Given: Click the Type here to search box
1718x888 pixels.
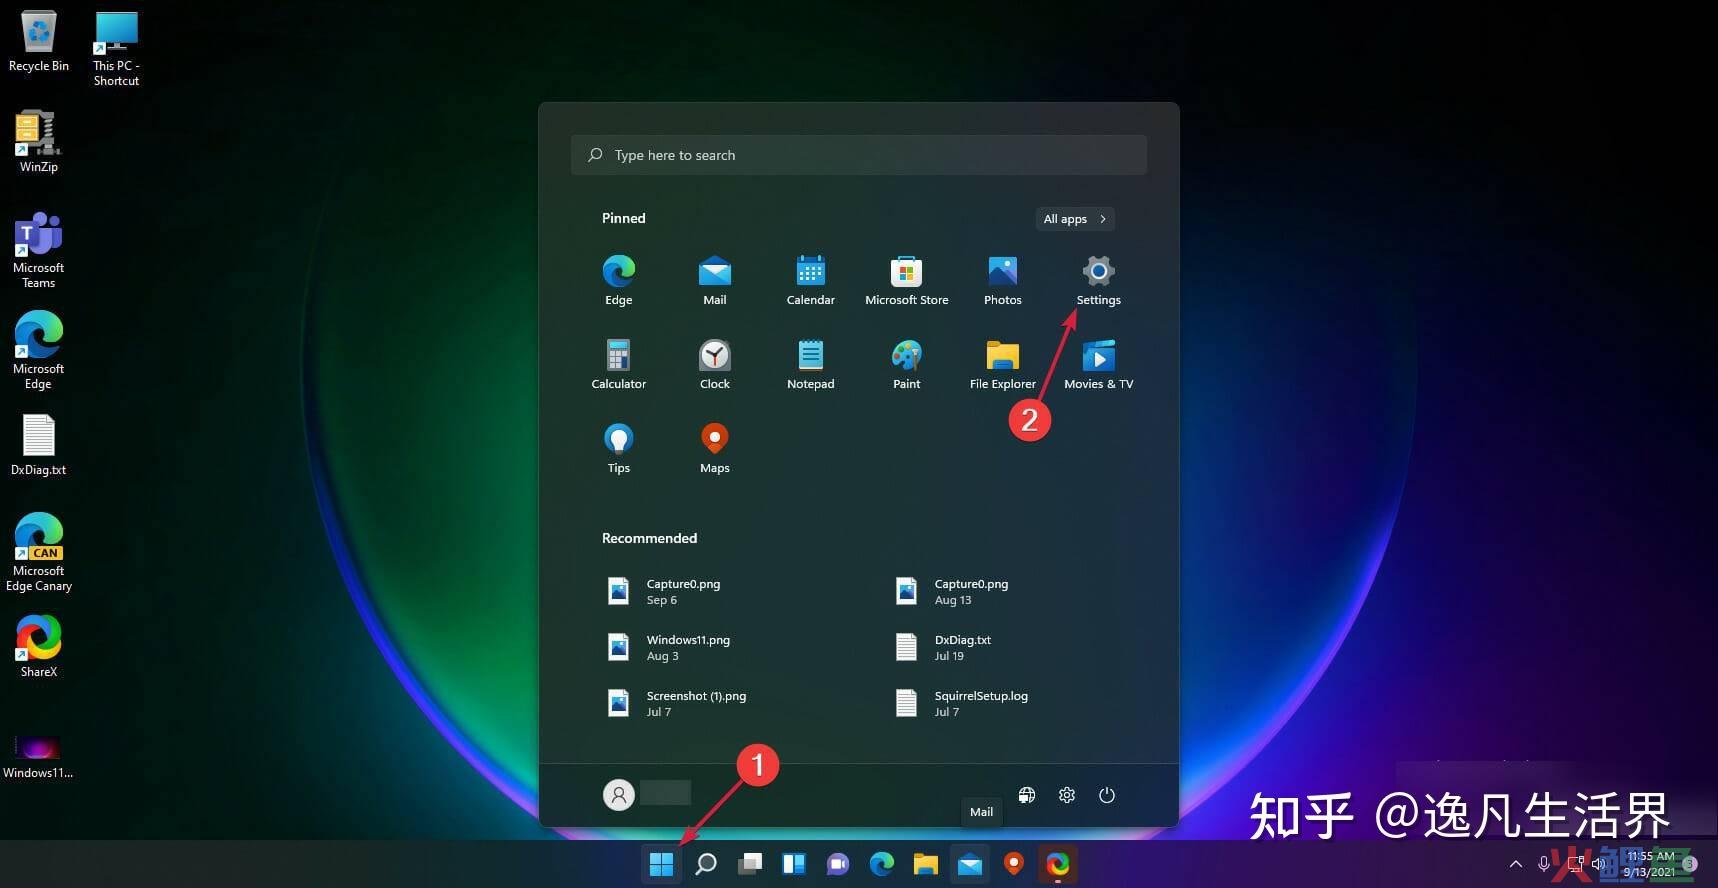Looking at the screenshot, I should [x=858, y=155].
